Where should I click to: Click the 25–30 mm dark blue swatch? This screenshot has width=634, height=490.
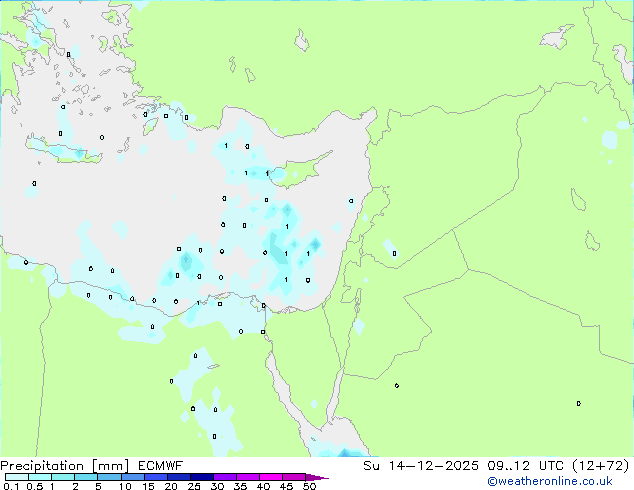coord(201,477)
